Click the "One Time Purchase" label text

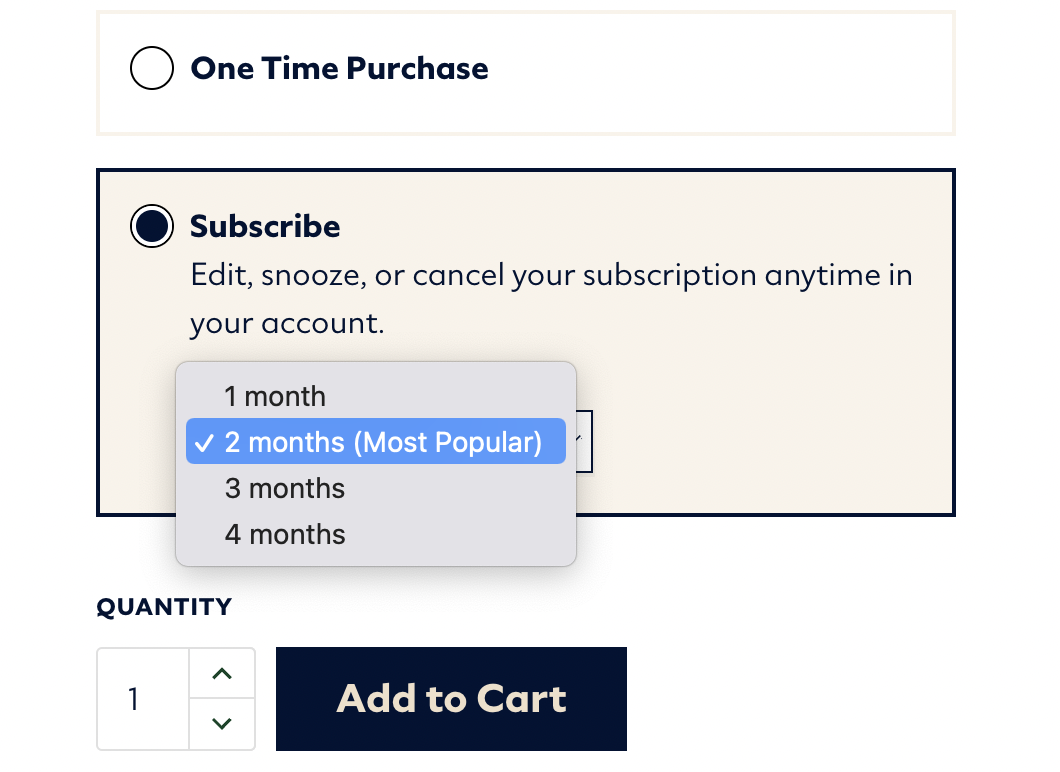point(339,68)
